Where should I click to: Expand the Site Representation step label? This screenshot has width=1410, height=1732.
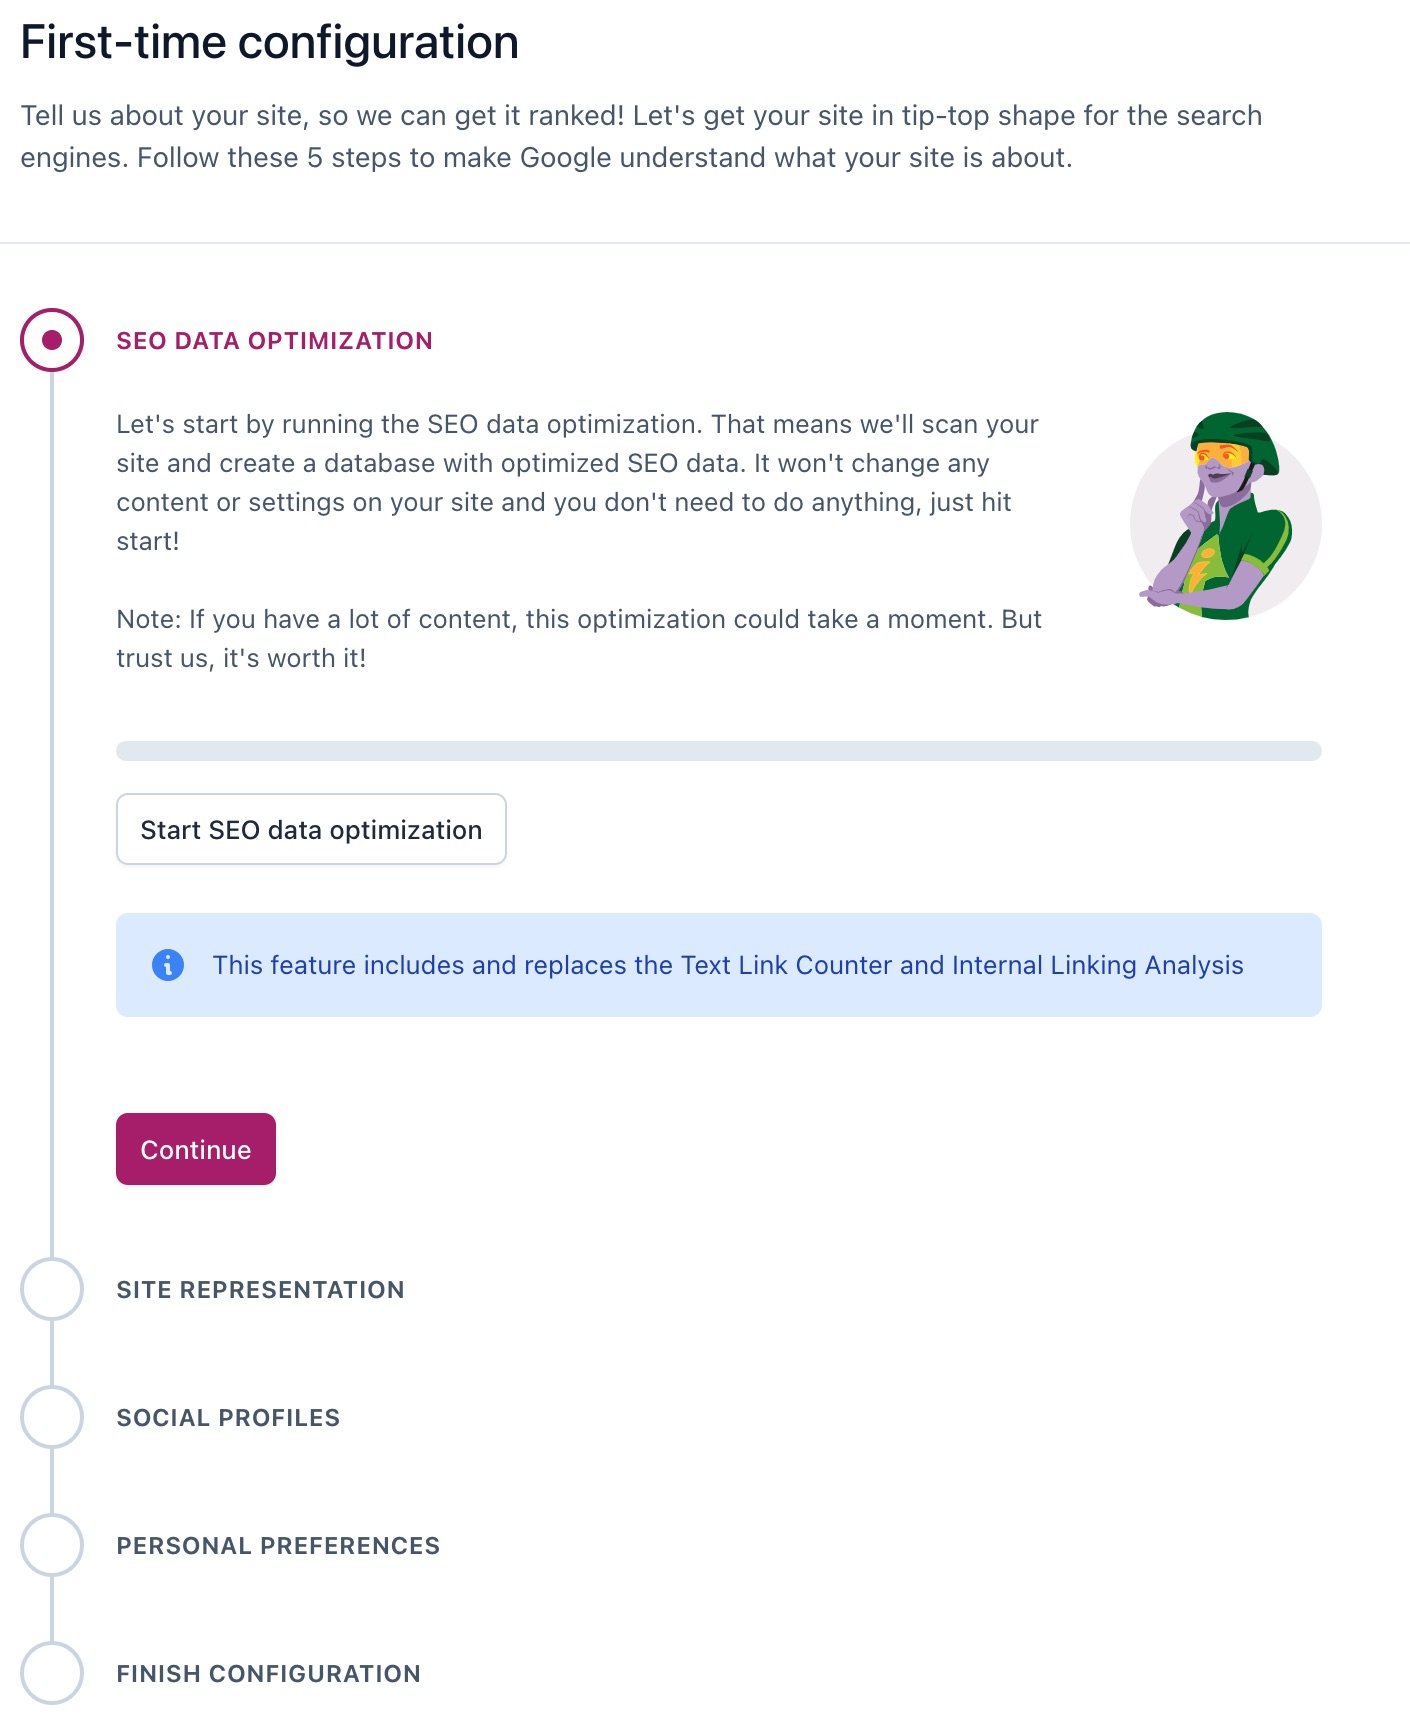(x=260, y=1290)
